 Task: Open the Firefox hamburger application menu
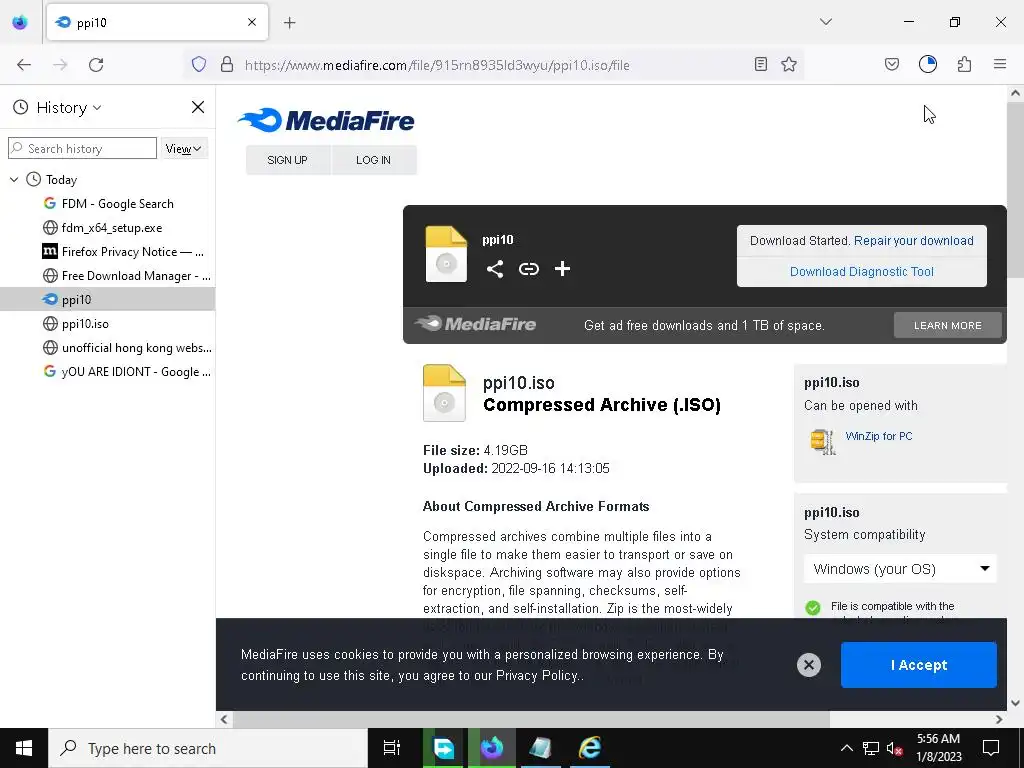[1000, 65]
